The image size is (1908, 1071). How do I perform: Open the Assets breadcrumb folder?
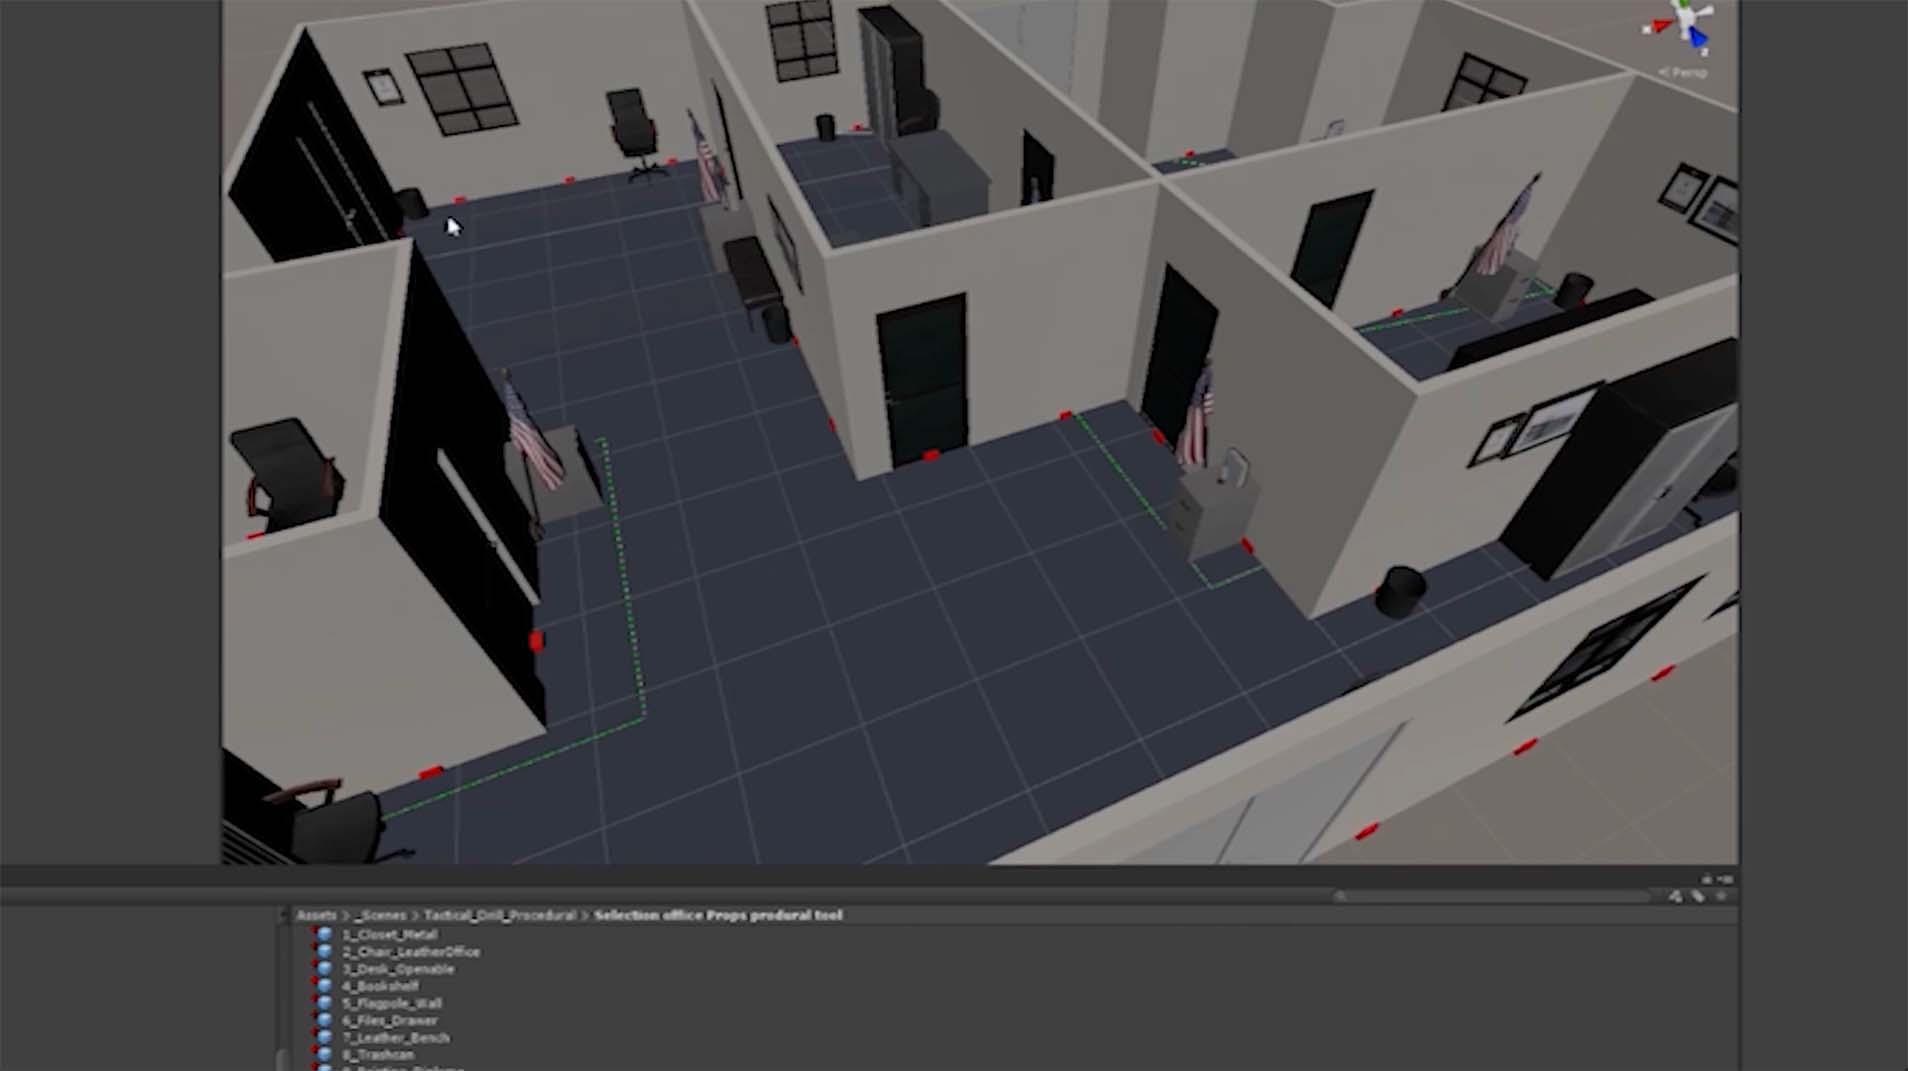coord(316,915)
